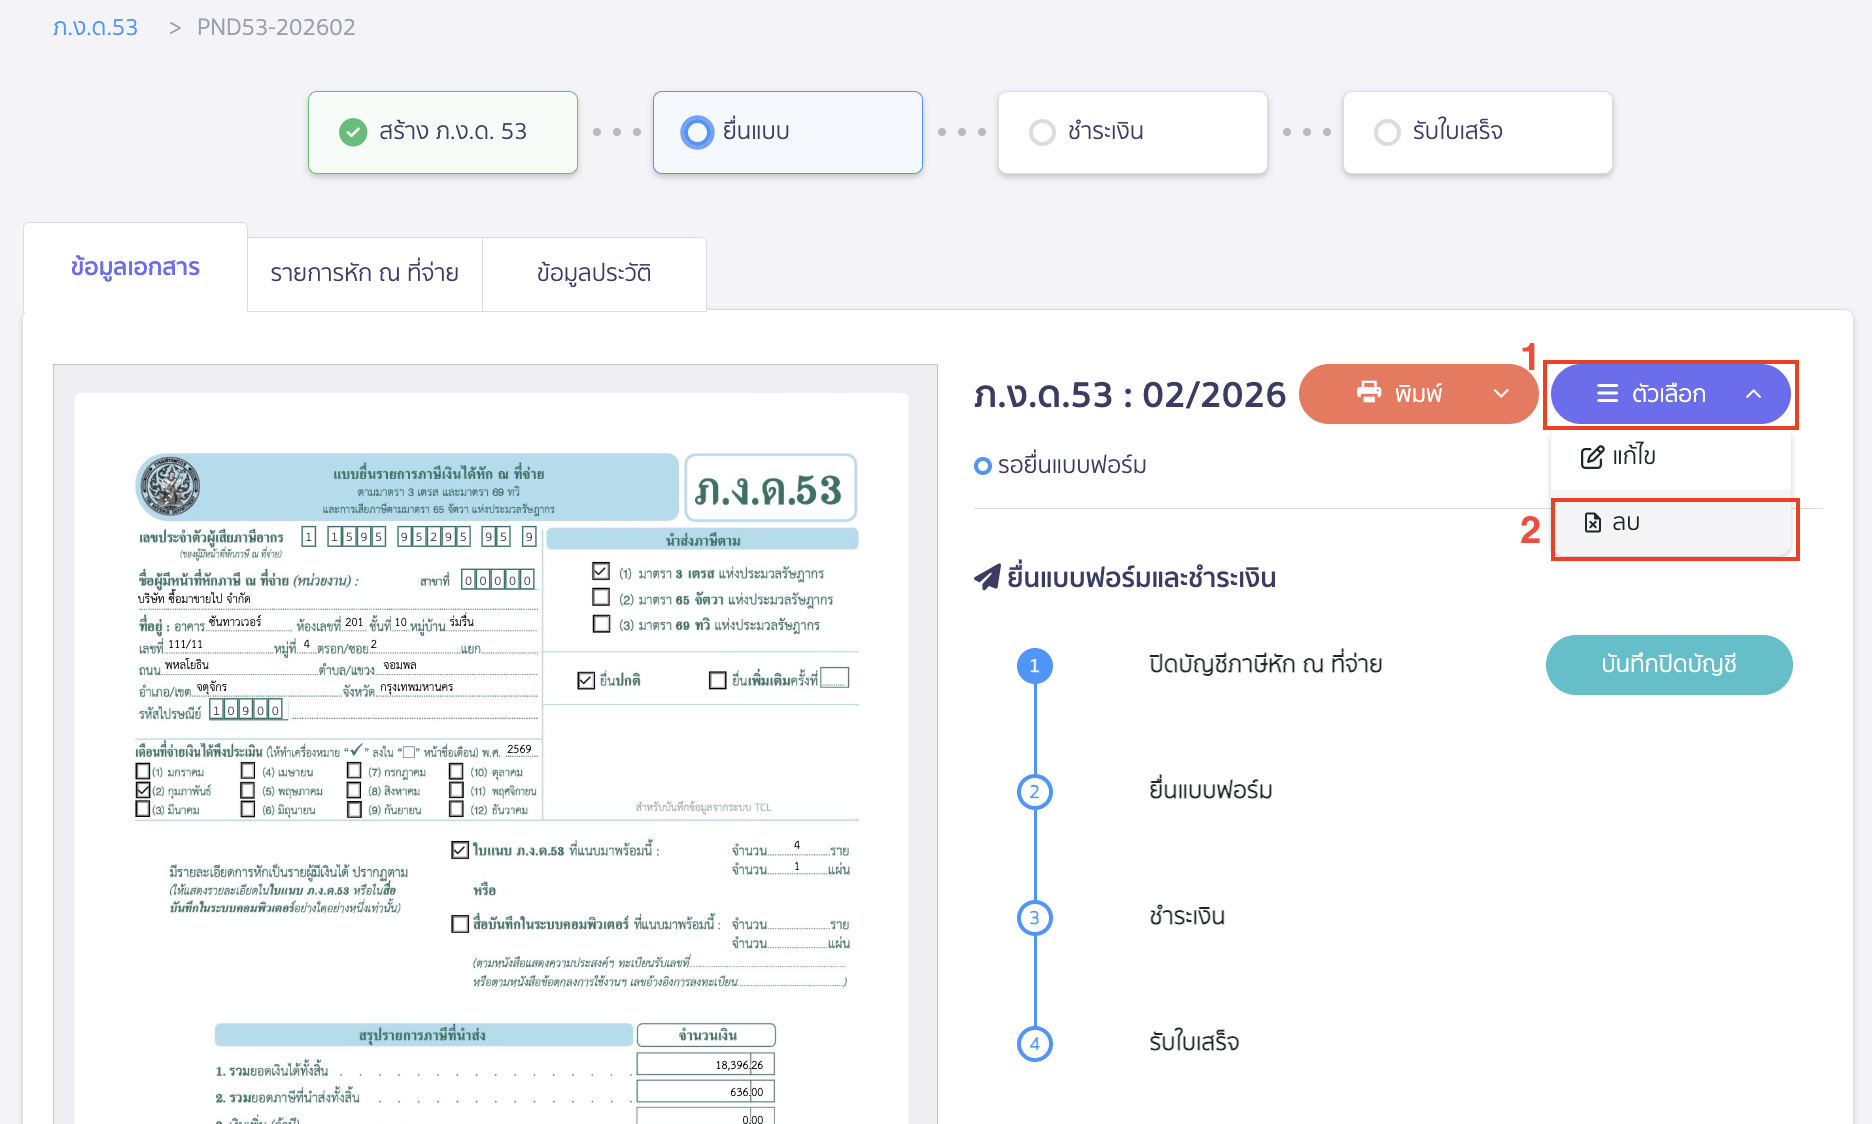Viewport: 1872px width, 1124px height.
Task: Expand the พิมพ์ dropdown arrow
Action: point(1500,394)
